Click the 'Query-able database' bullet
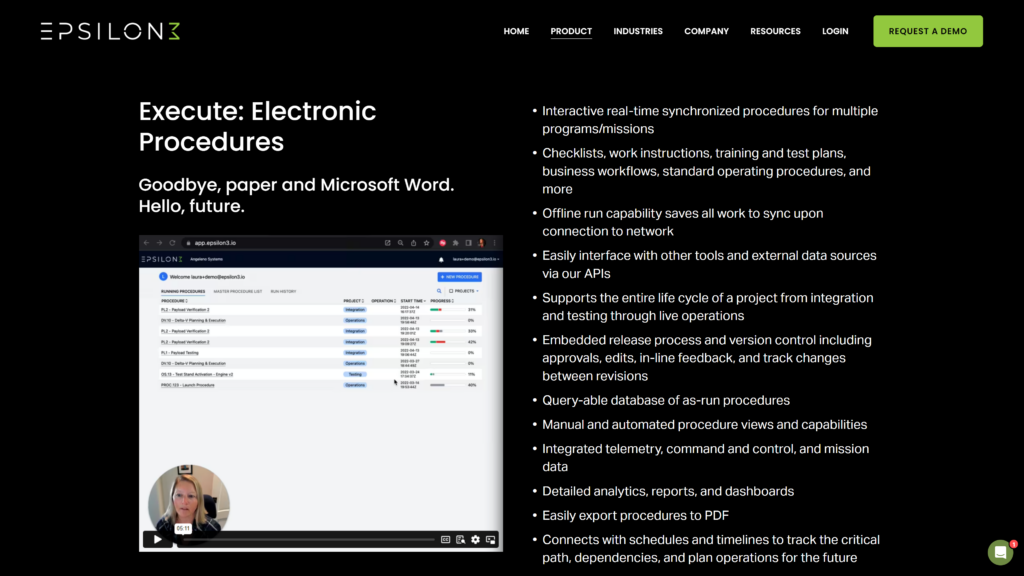The image size is (1024, 576). click(665, 400)
